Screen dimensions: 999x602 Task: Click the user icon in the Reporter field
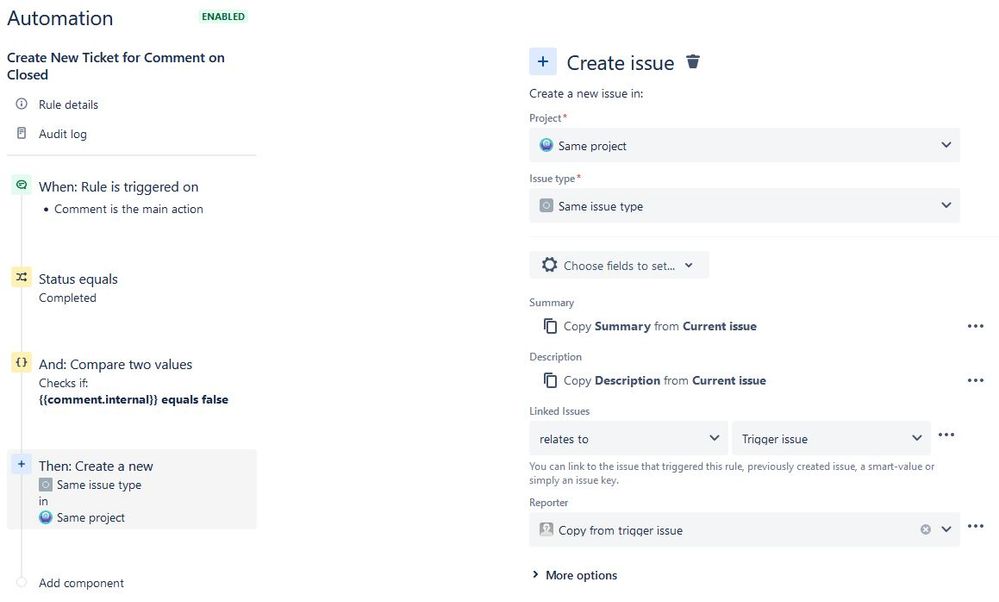546,529
